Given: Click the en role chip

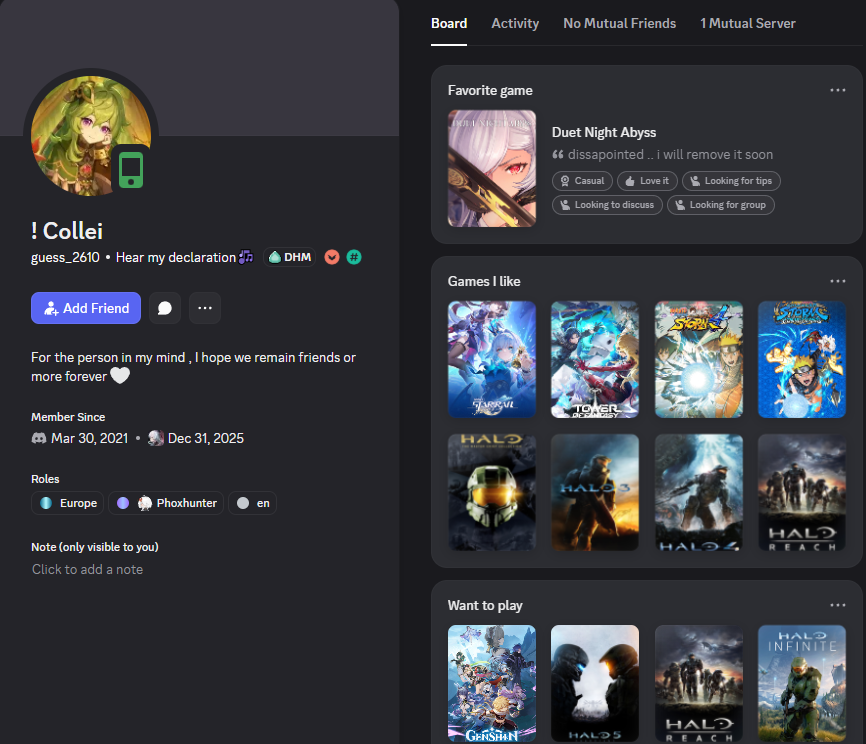Looking at the screenshot, I should click(252, 503).
